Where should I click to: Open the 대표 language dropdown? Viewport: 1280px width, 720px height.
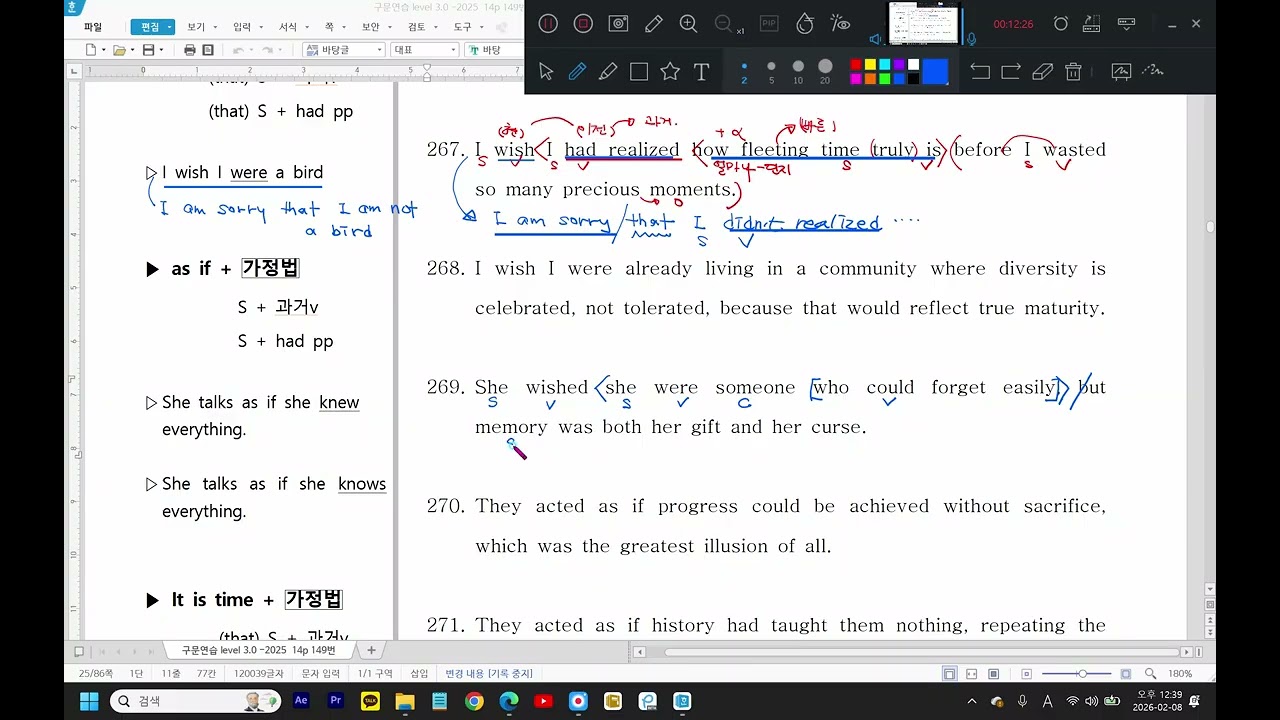click(424, 50)
